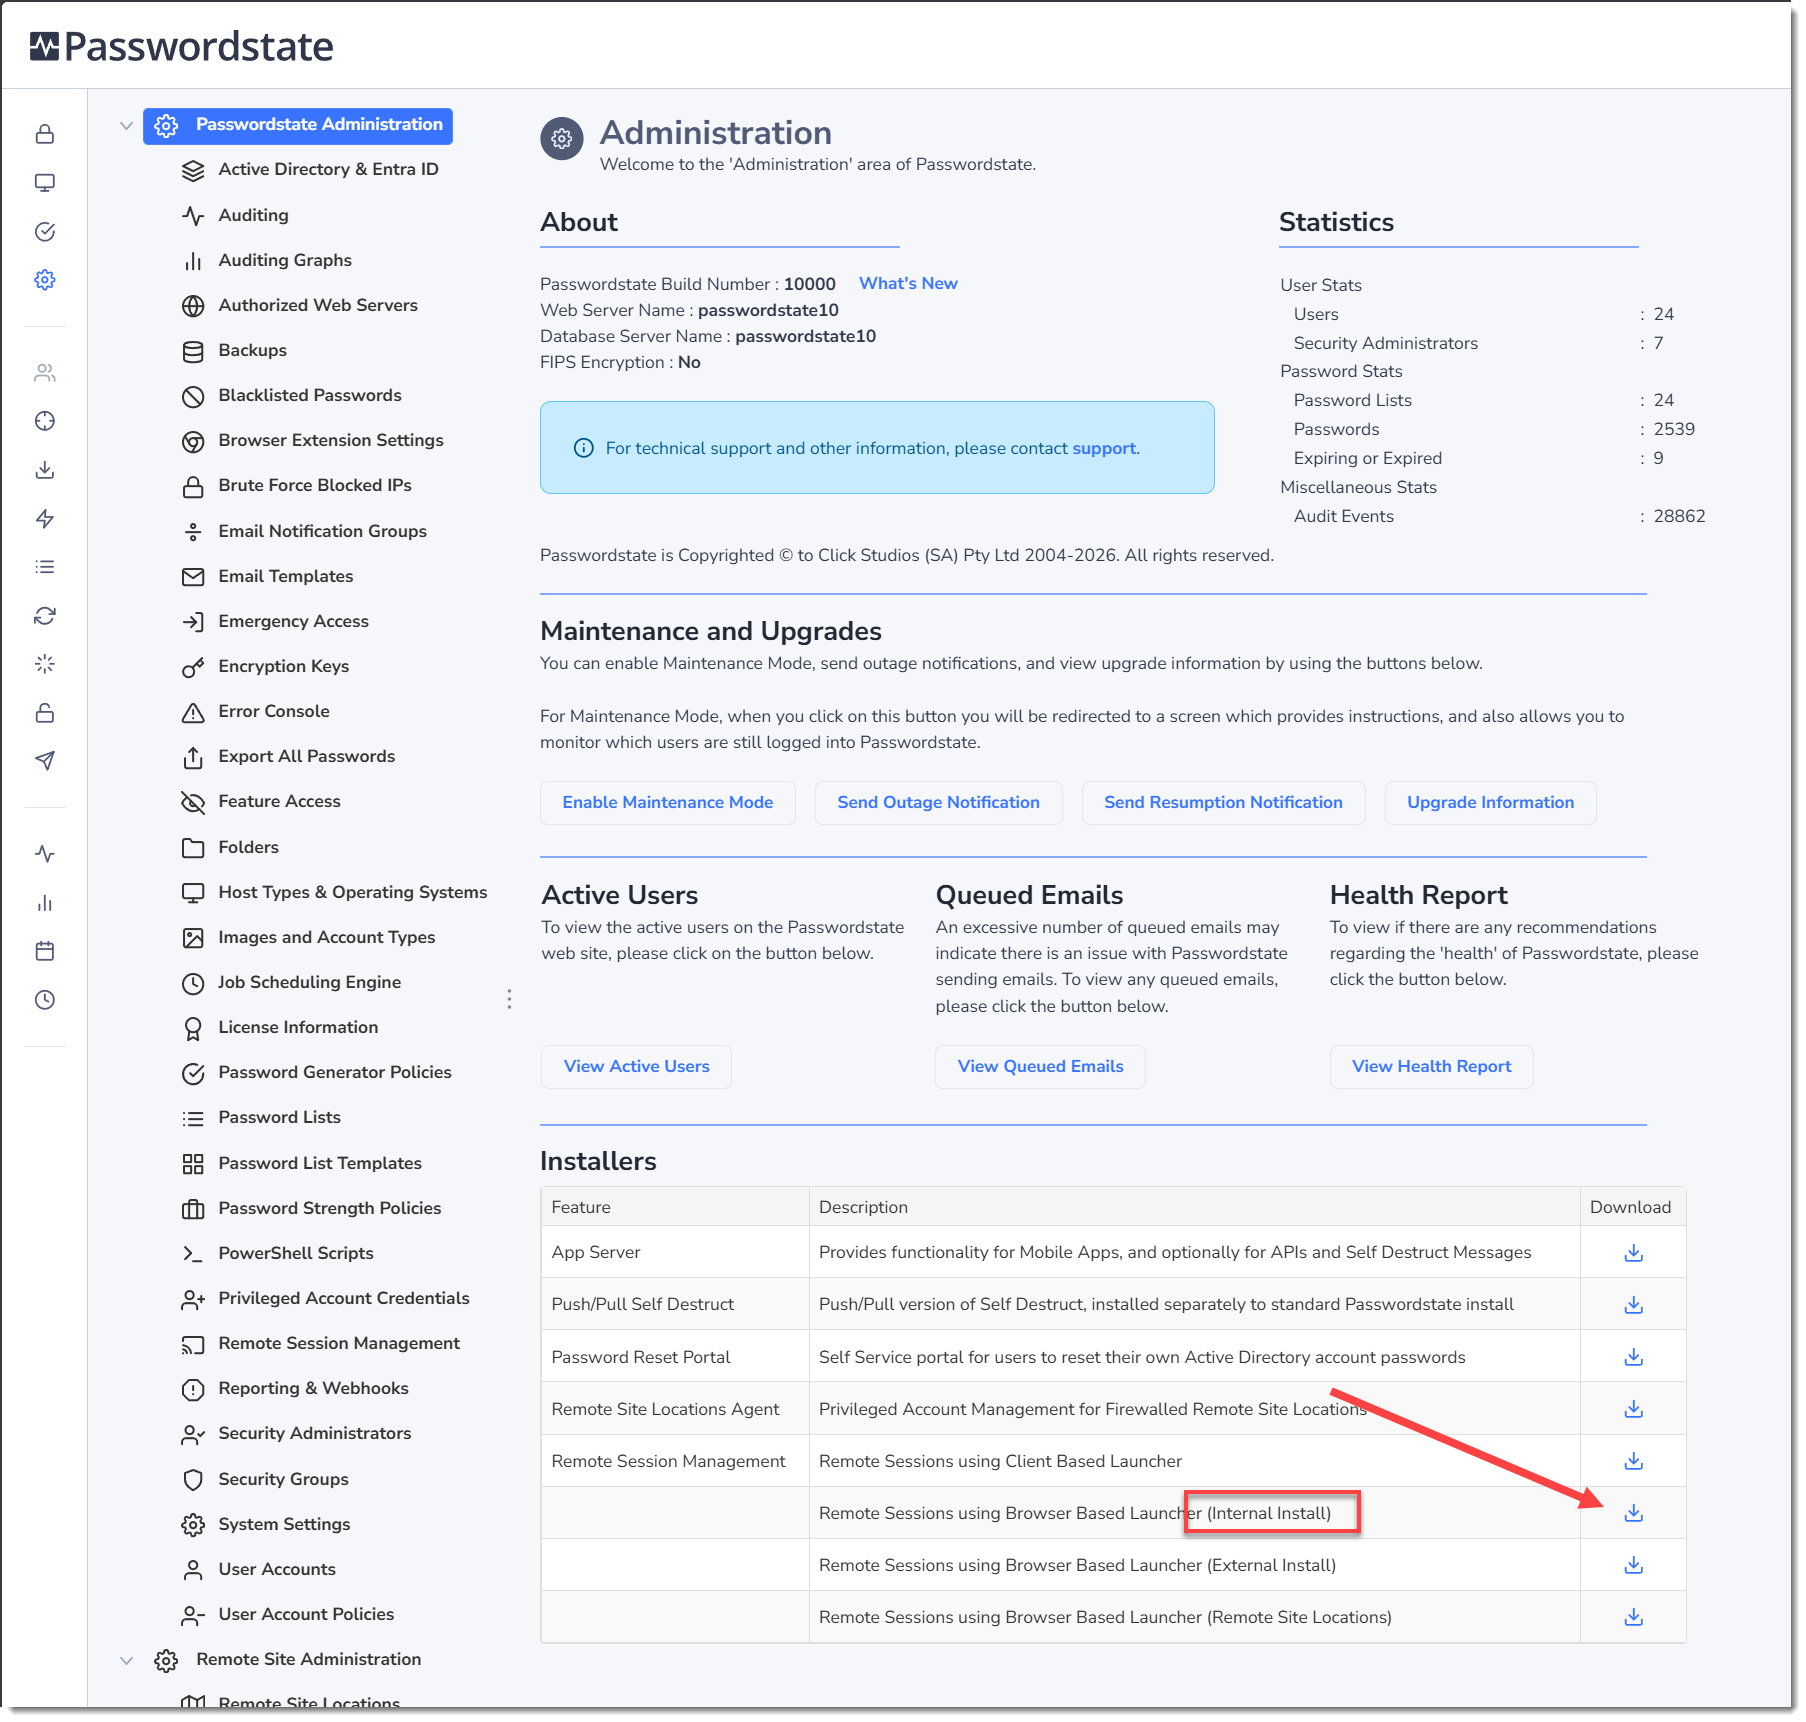Image resolution: width=1806 pixels, height=1722 pixels.
Task: Collapse the Passwordstate Administration tree node
Action: 126,126
